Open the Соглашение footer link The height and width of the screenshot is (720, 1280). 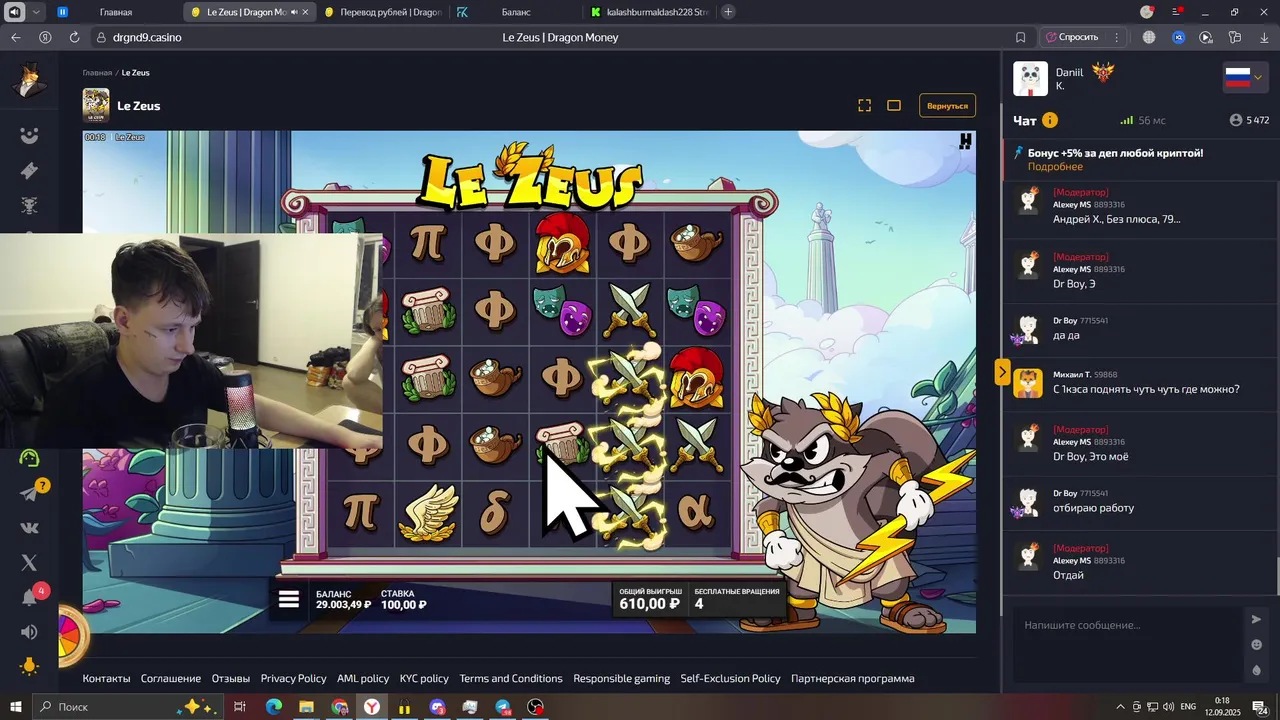point(171,678)
